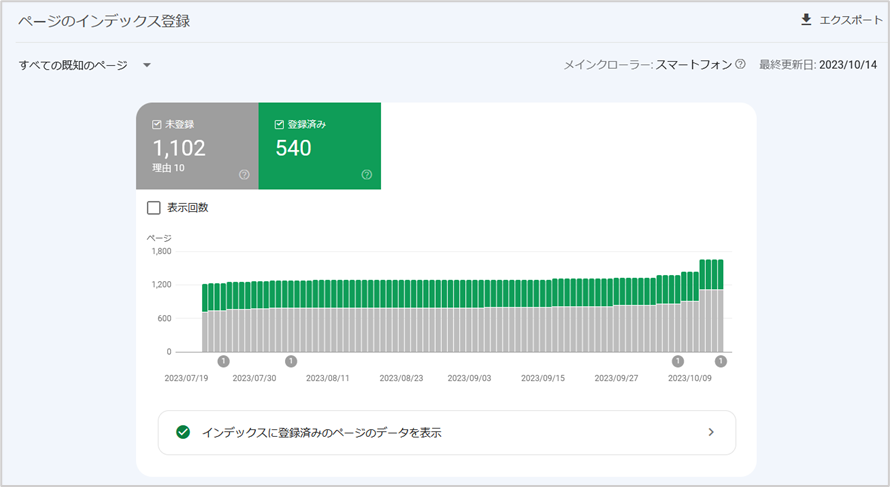
Task: Open help icon in 未登録 card
Action: [244, 174]
